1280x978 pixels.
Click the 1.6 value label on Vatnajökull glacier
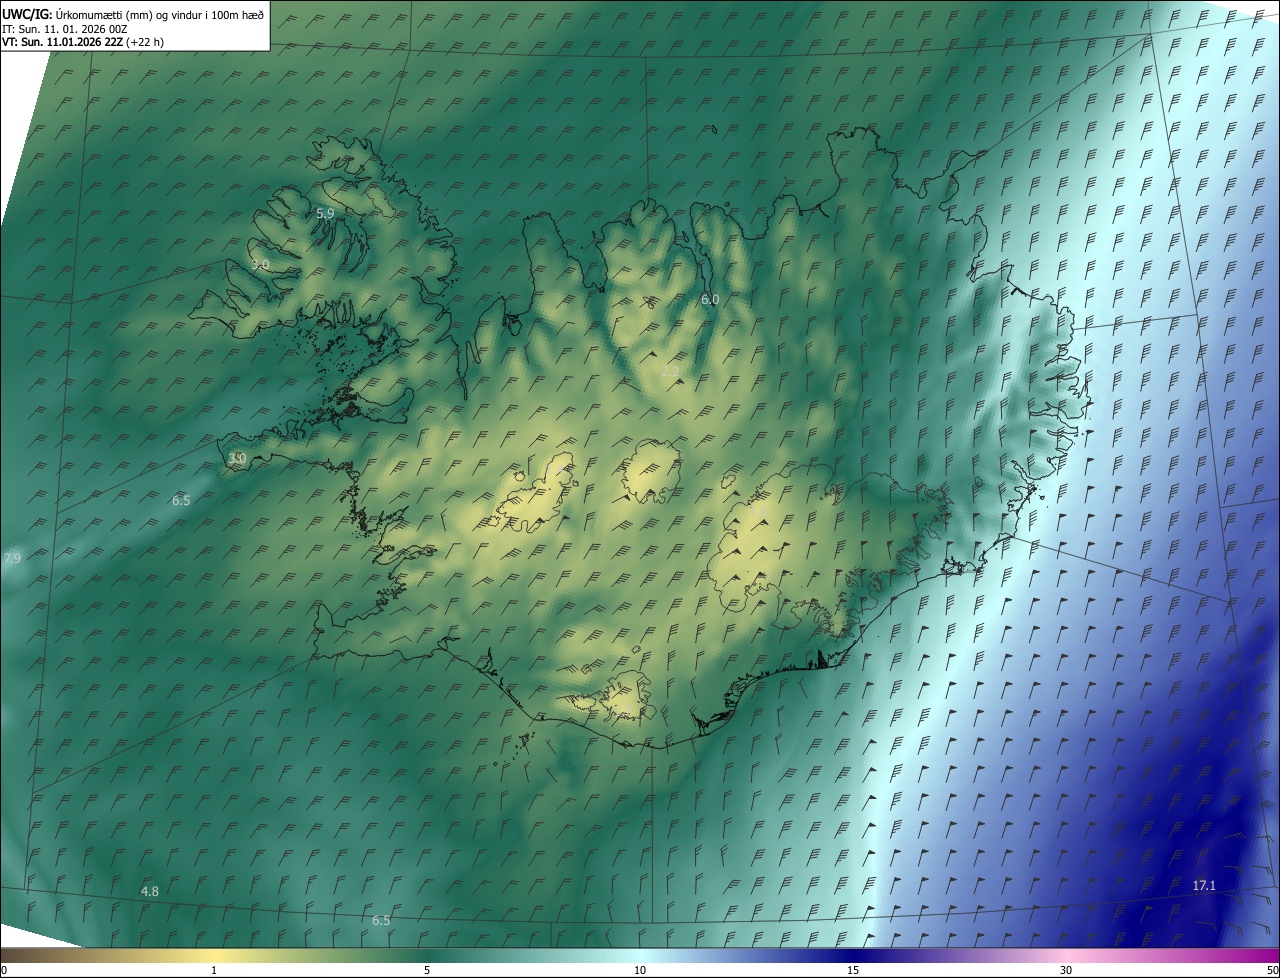(x=758, y=512)
